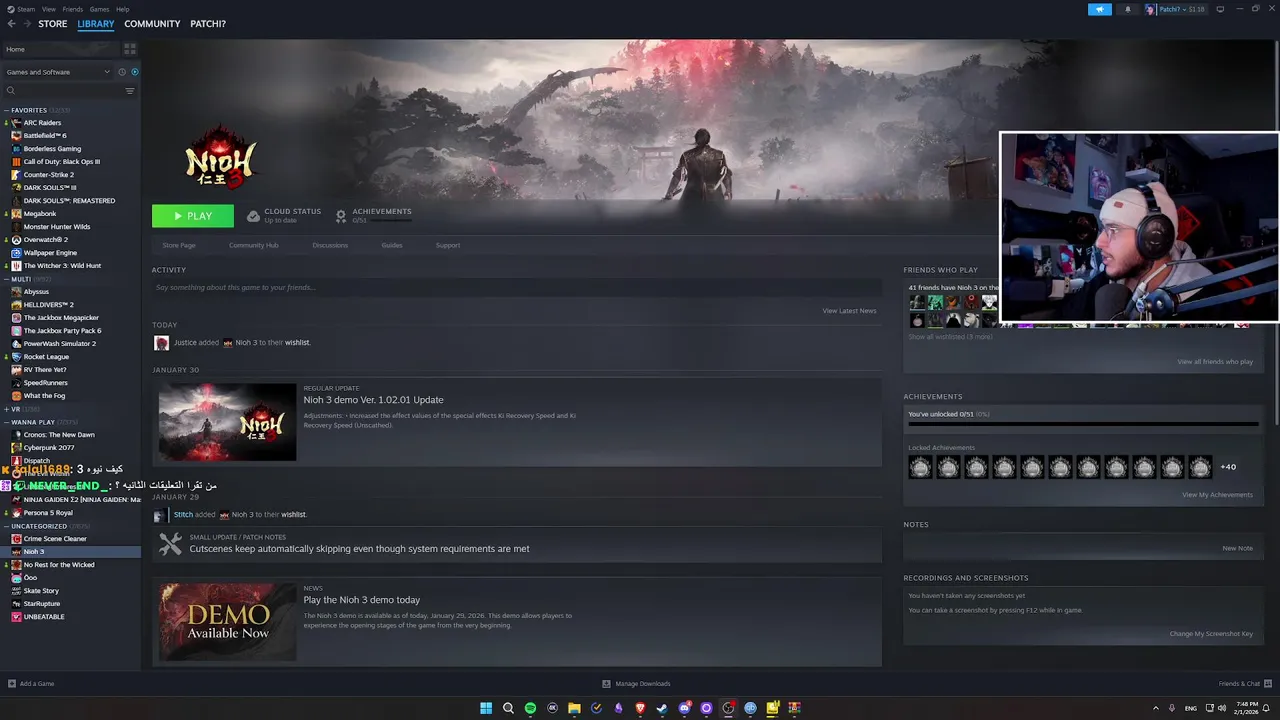Open Community Hub tab
Viewport: 1280px width, 720px height.
coord(254,245)
